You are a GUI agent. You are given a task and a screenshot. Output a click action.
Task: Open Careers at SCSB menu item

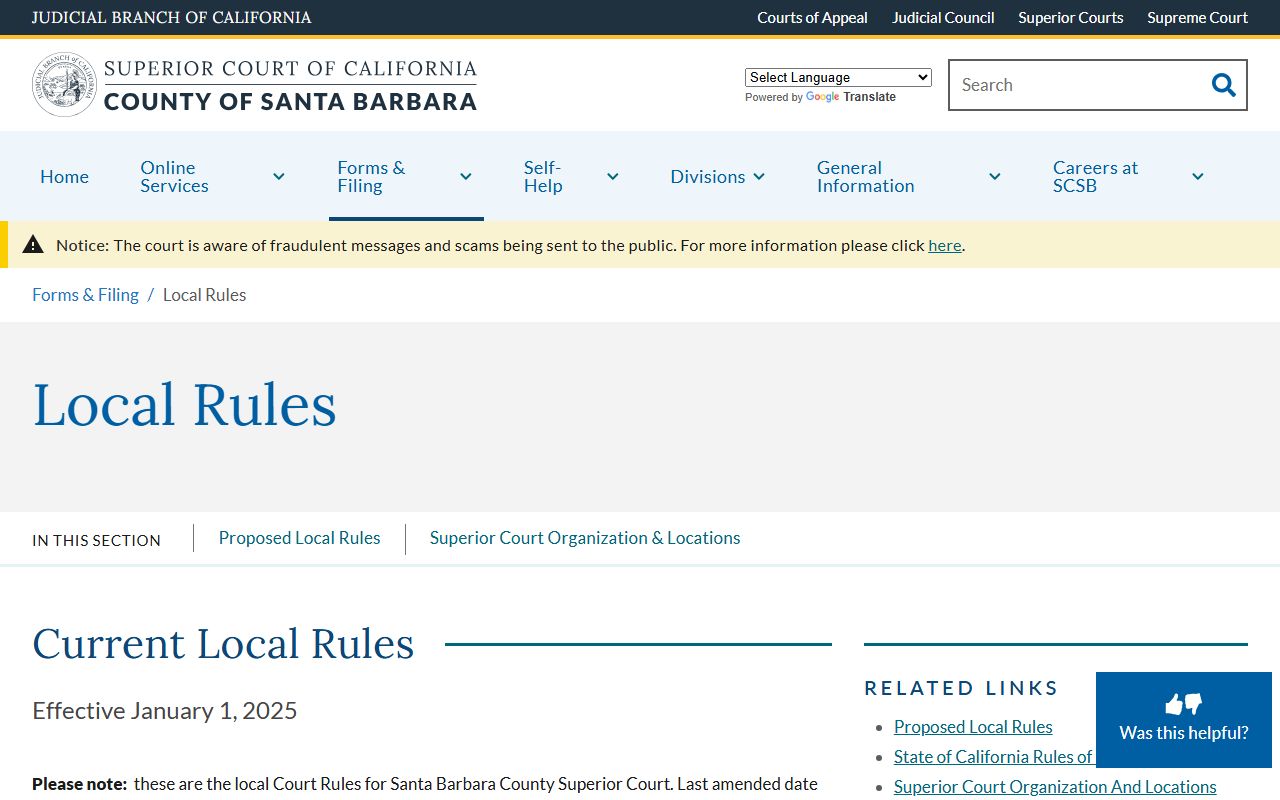click(1095, 177)
